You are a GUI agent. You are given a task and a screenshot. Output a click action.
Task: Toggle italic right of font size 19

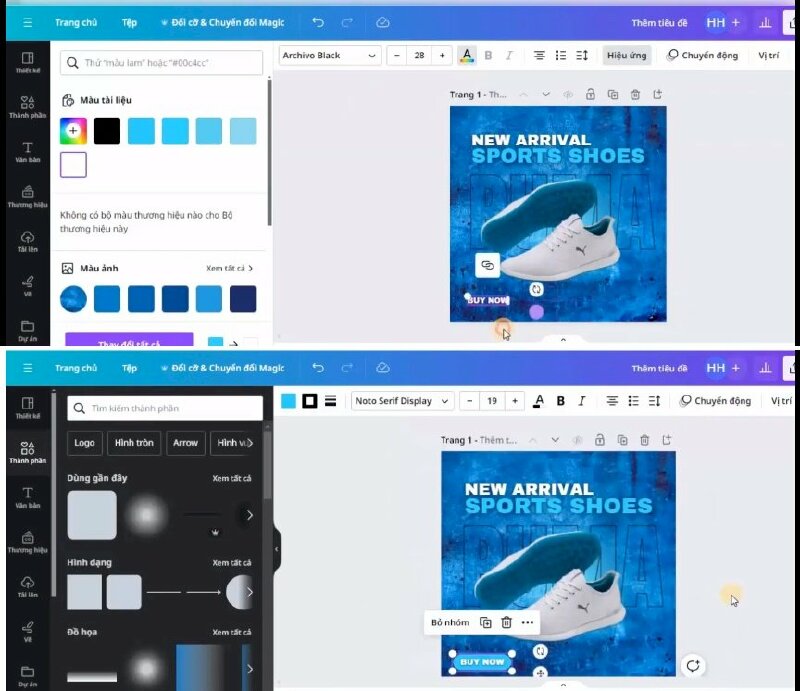[581, 401]
